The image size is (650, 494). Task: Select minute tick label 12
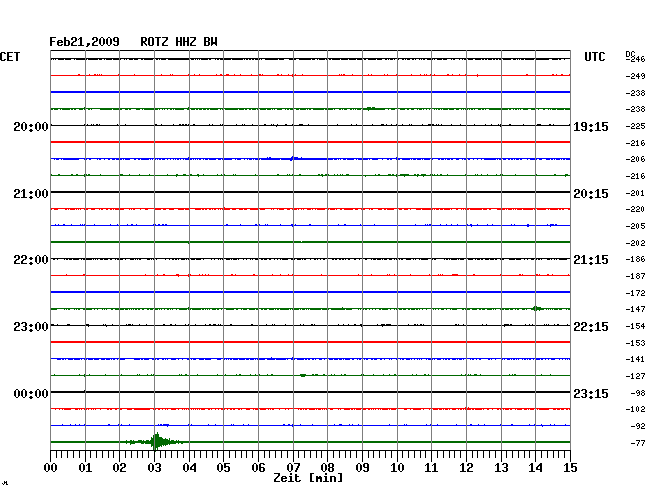click(466, 468)
